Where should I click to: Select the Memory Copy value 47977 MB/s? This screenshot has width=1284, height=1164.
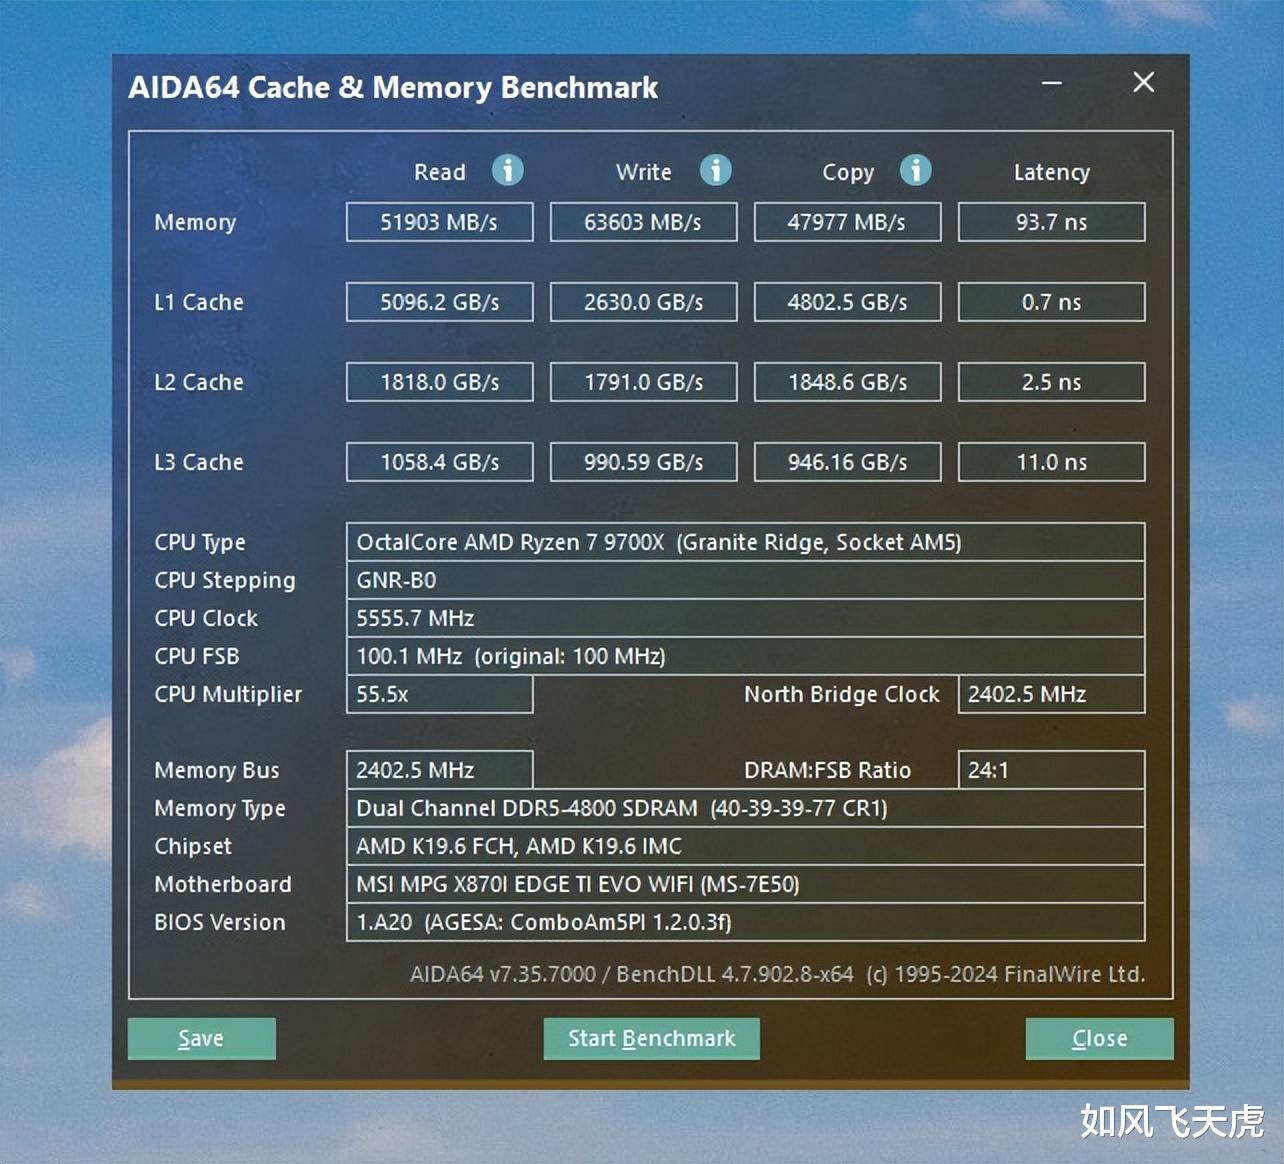coord(848,222)
